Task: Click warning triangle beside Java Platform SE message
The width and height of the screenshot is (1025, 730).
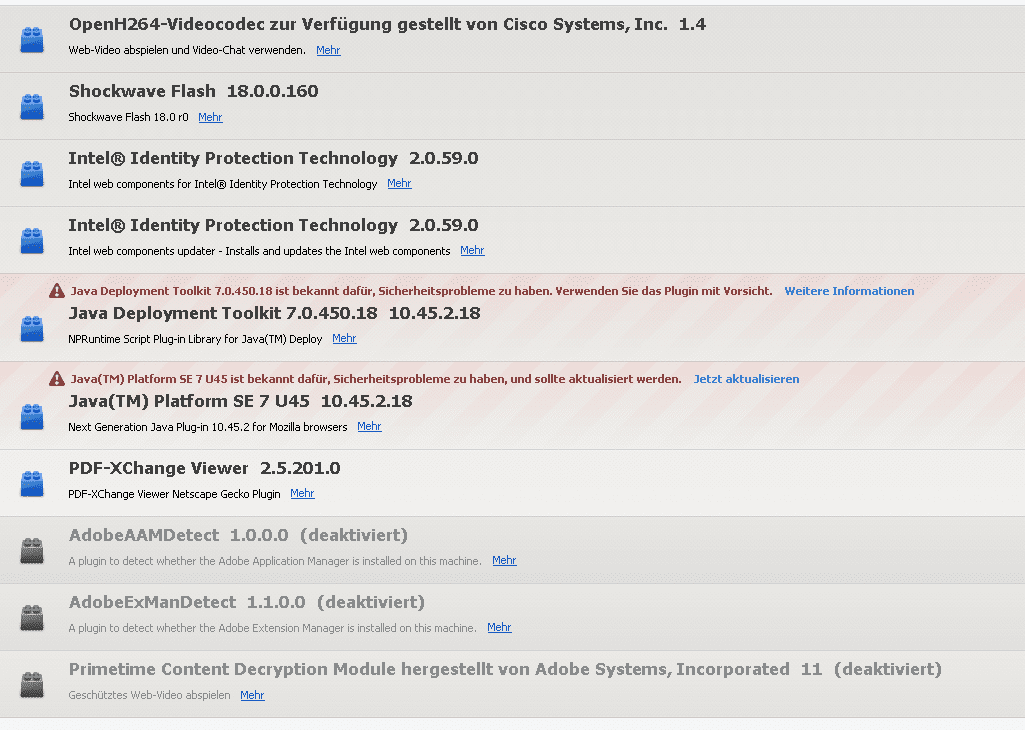Action: [x=57, y=378]
